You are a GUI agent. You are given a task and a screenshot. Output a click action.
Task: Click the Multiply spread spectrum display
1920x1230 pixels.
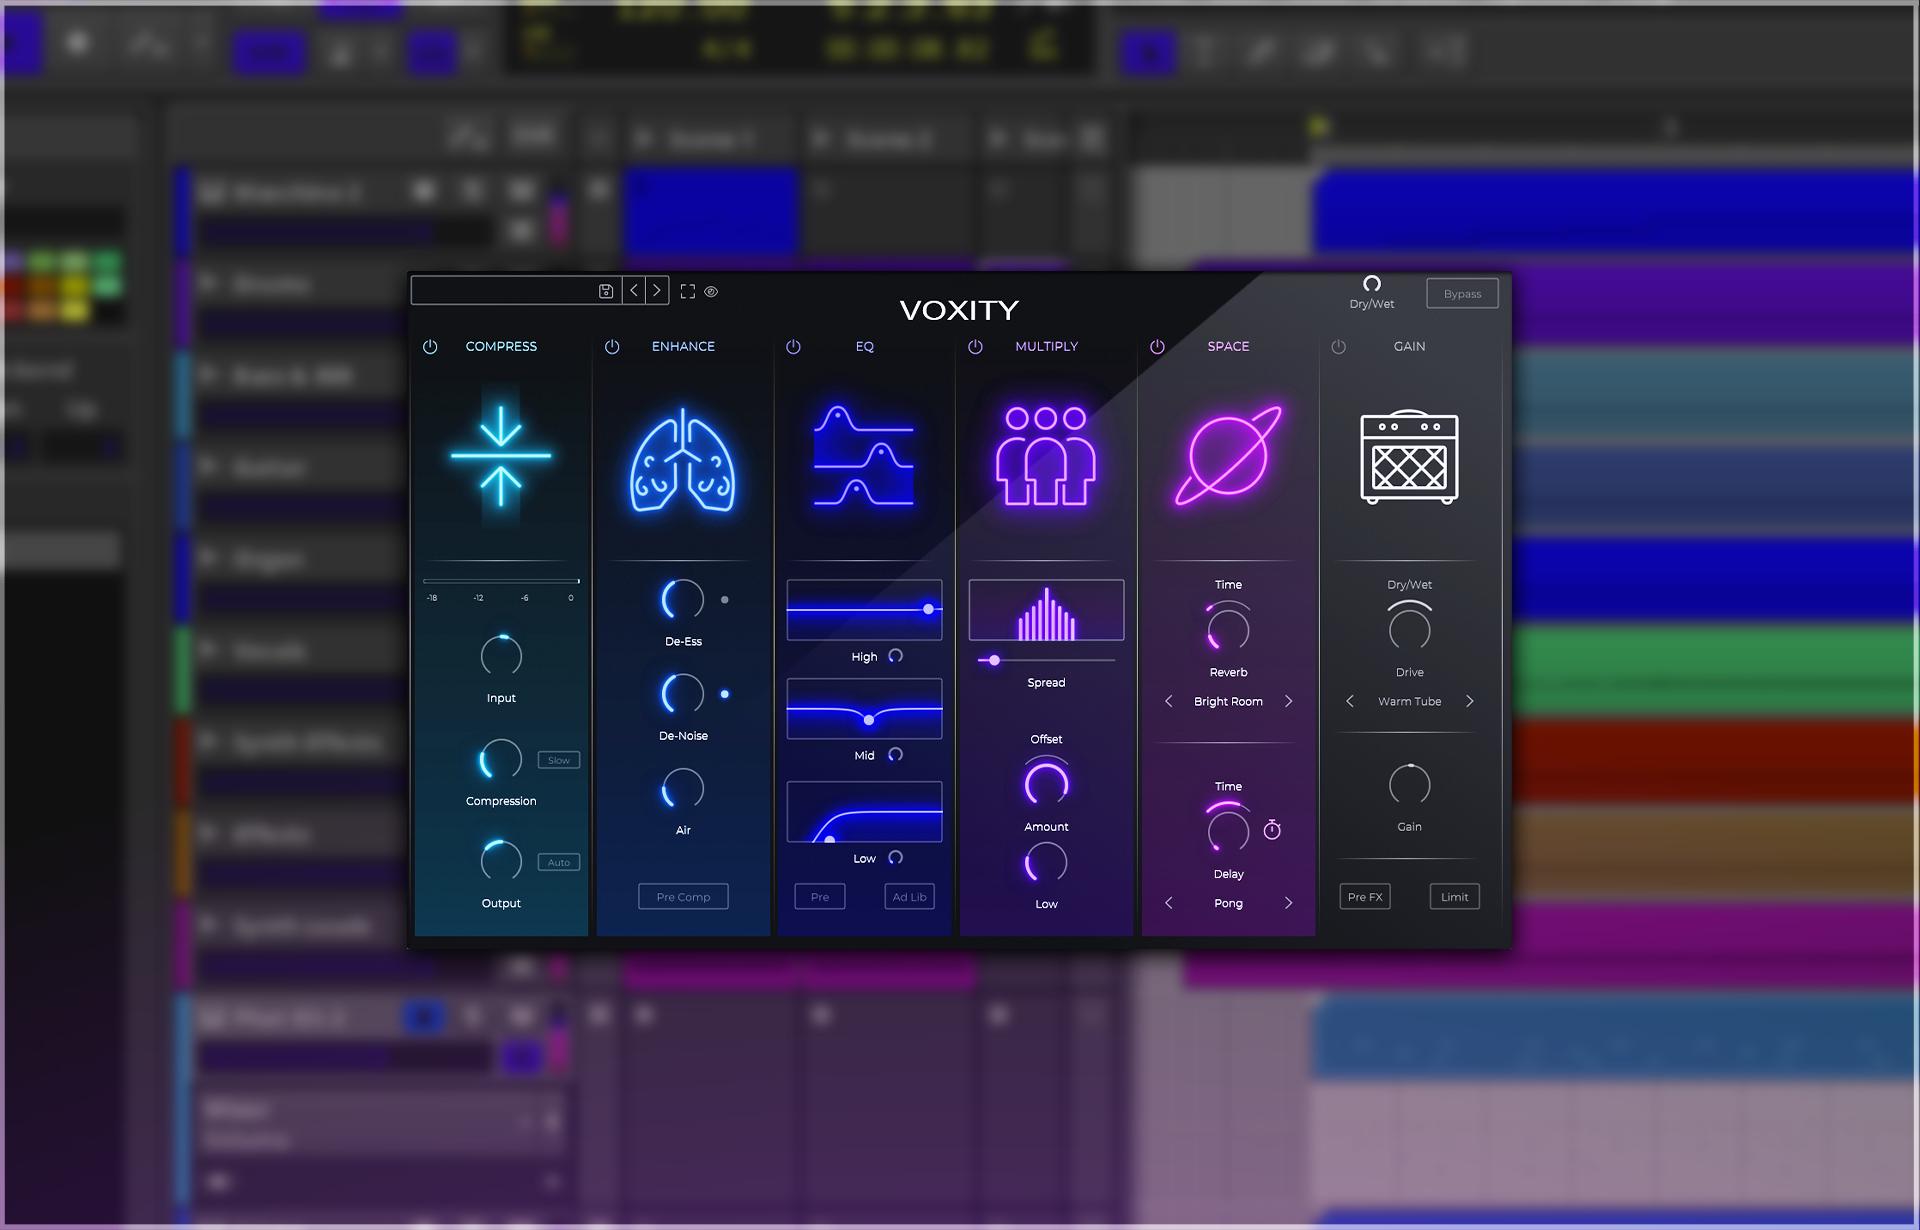pyautogui.click(x=1046, y=610)
